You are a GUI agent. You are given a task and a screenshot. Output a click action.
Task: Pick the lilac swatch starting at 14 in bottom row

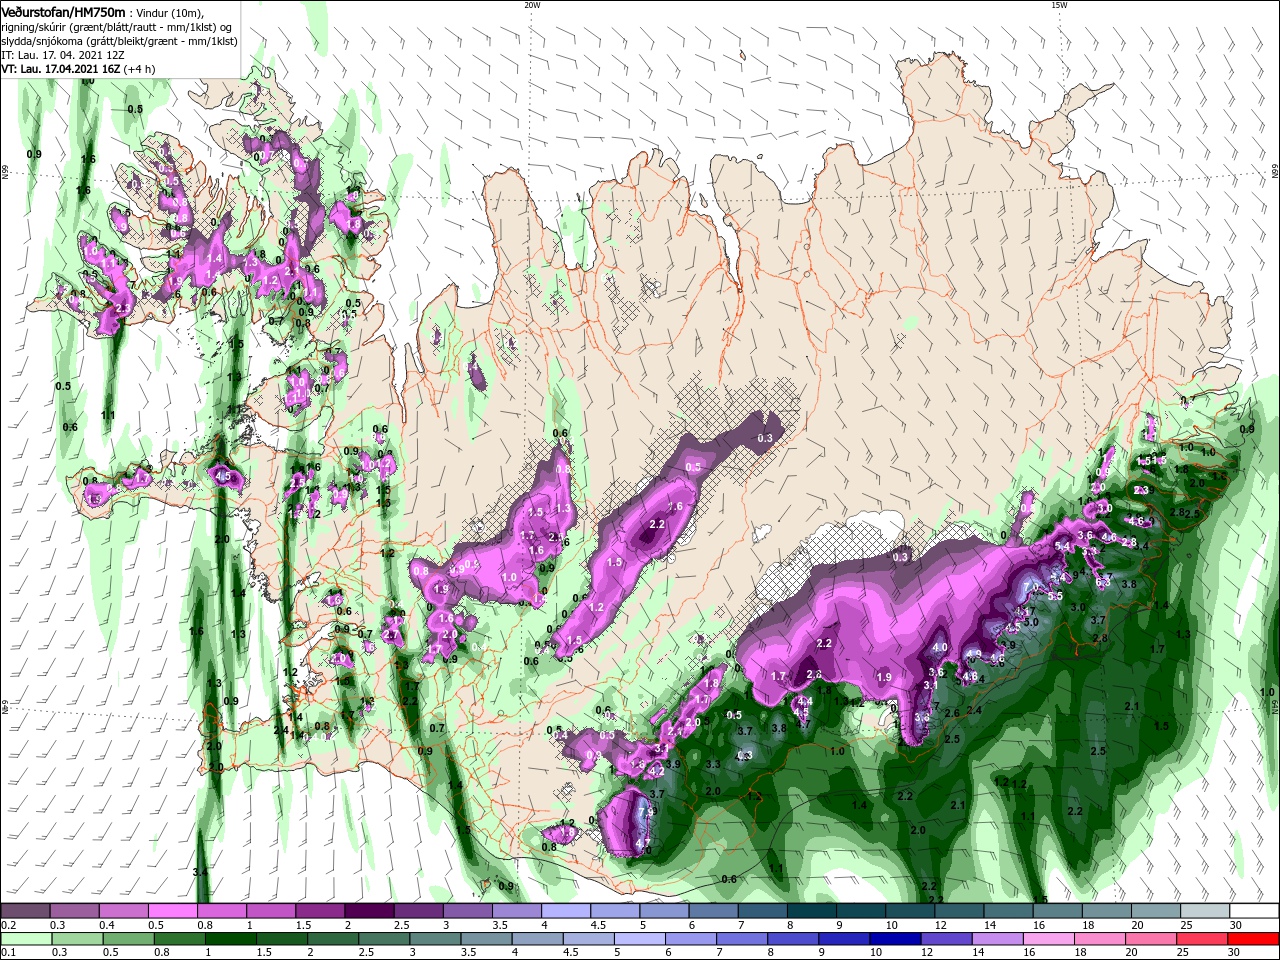pyautogui.click(x=999, y=938)
